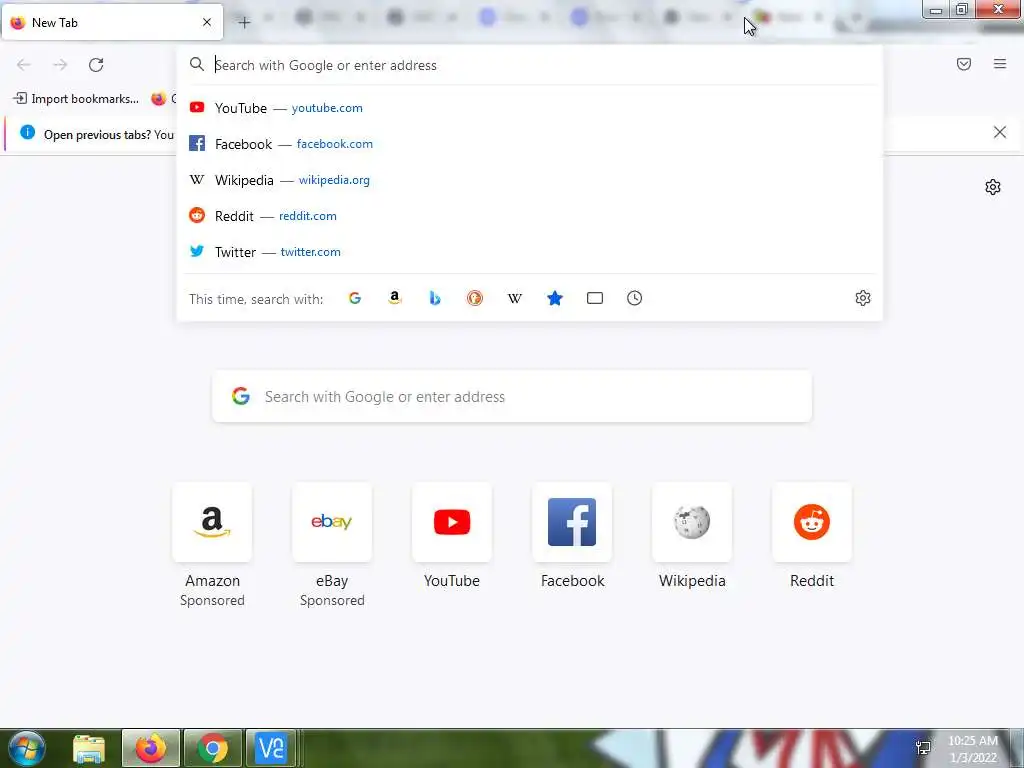The height and width of the screenshot is (768, 1024).
Task: Open a new tab with plus button
Action: [244, 23]
